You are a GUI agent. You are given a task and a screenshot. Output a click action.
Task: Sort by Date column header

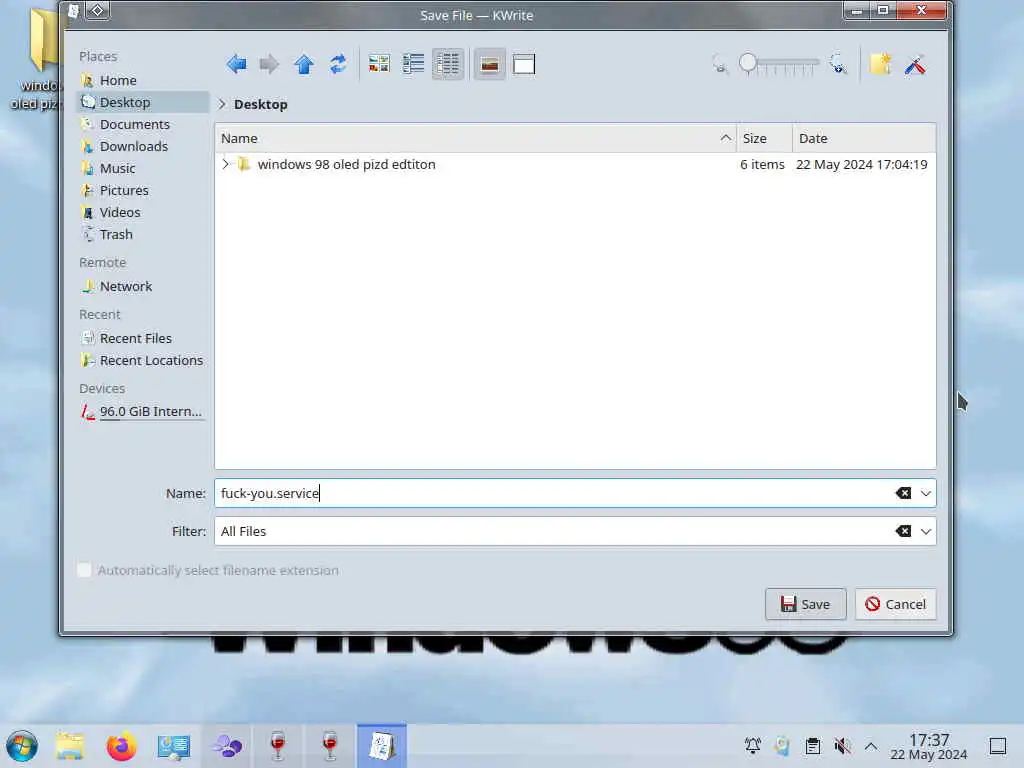click(864, 138)
